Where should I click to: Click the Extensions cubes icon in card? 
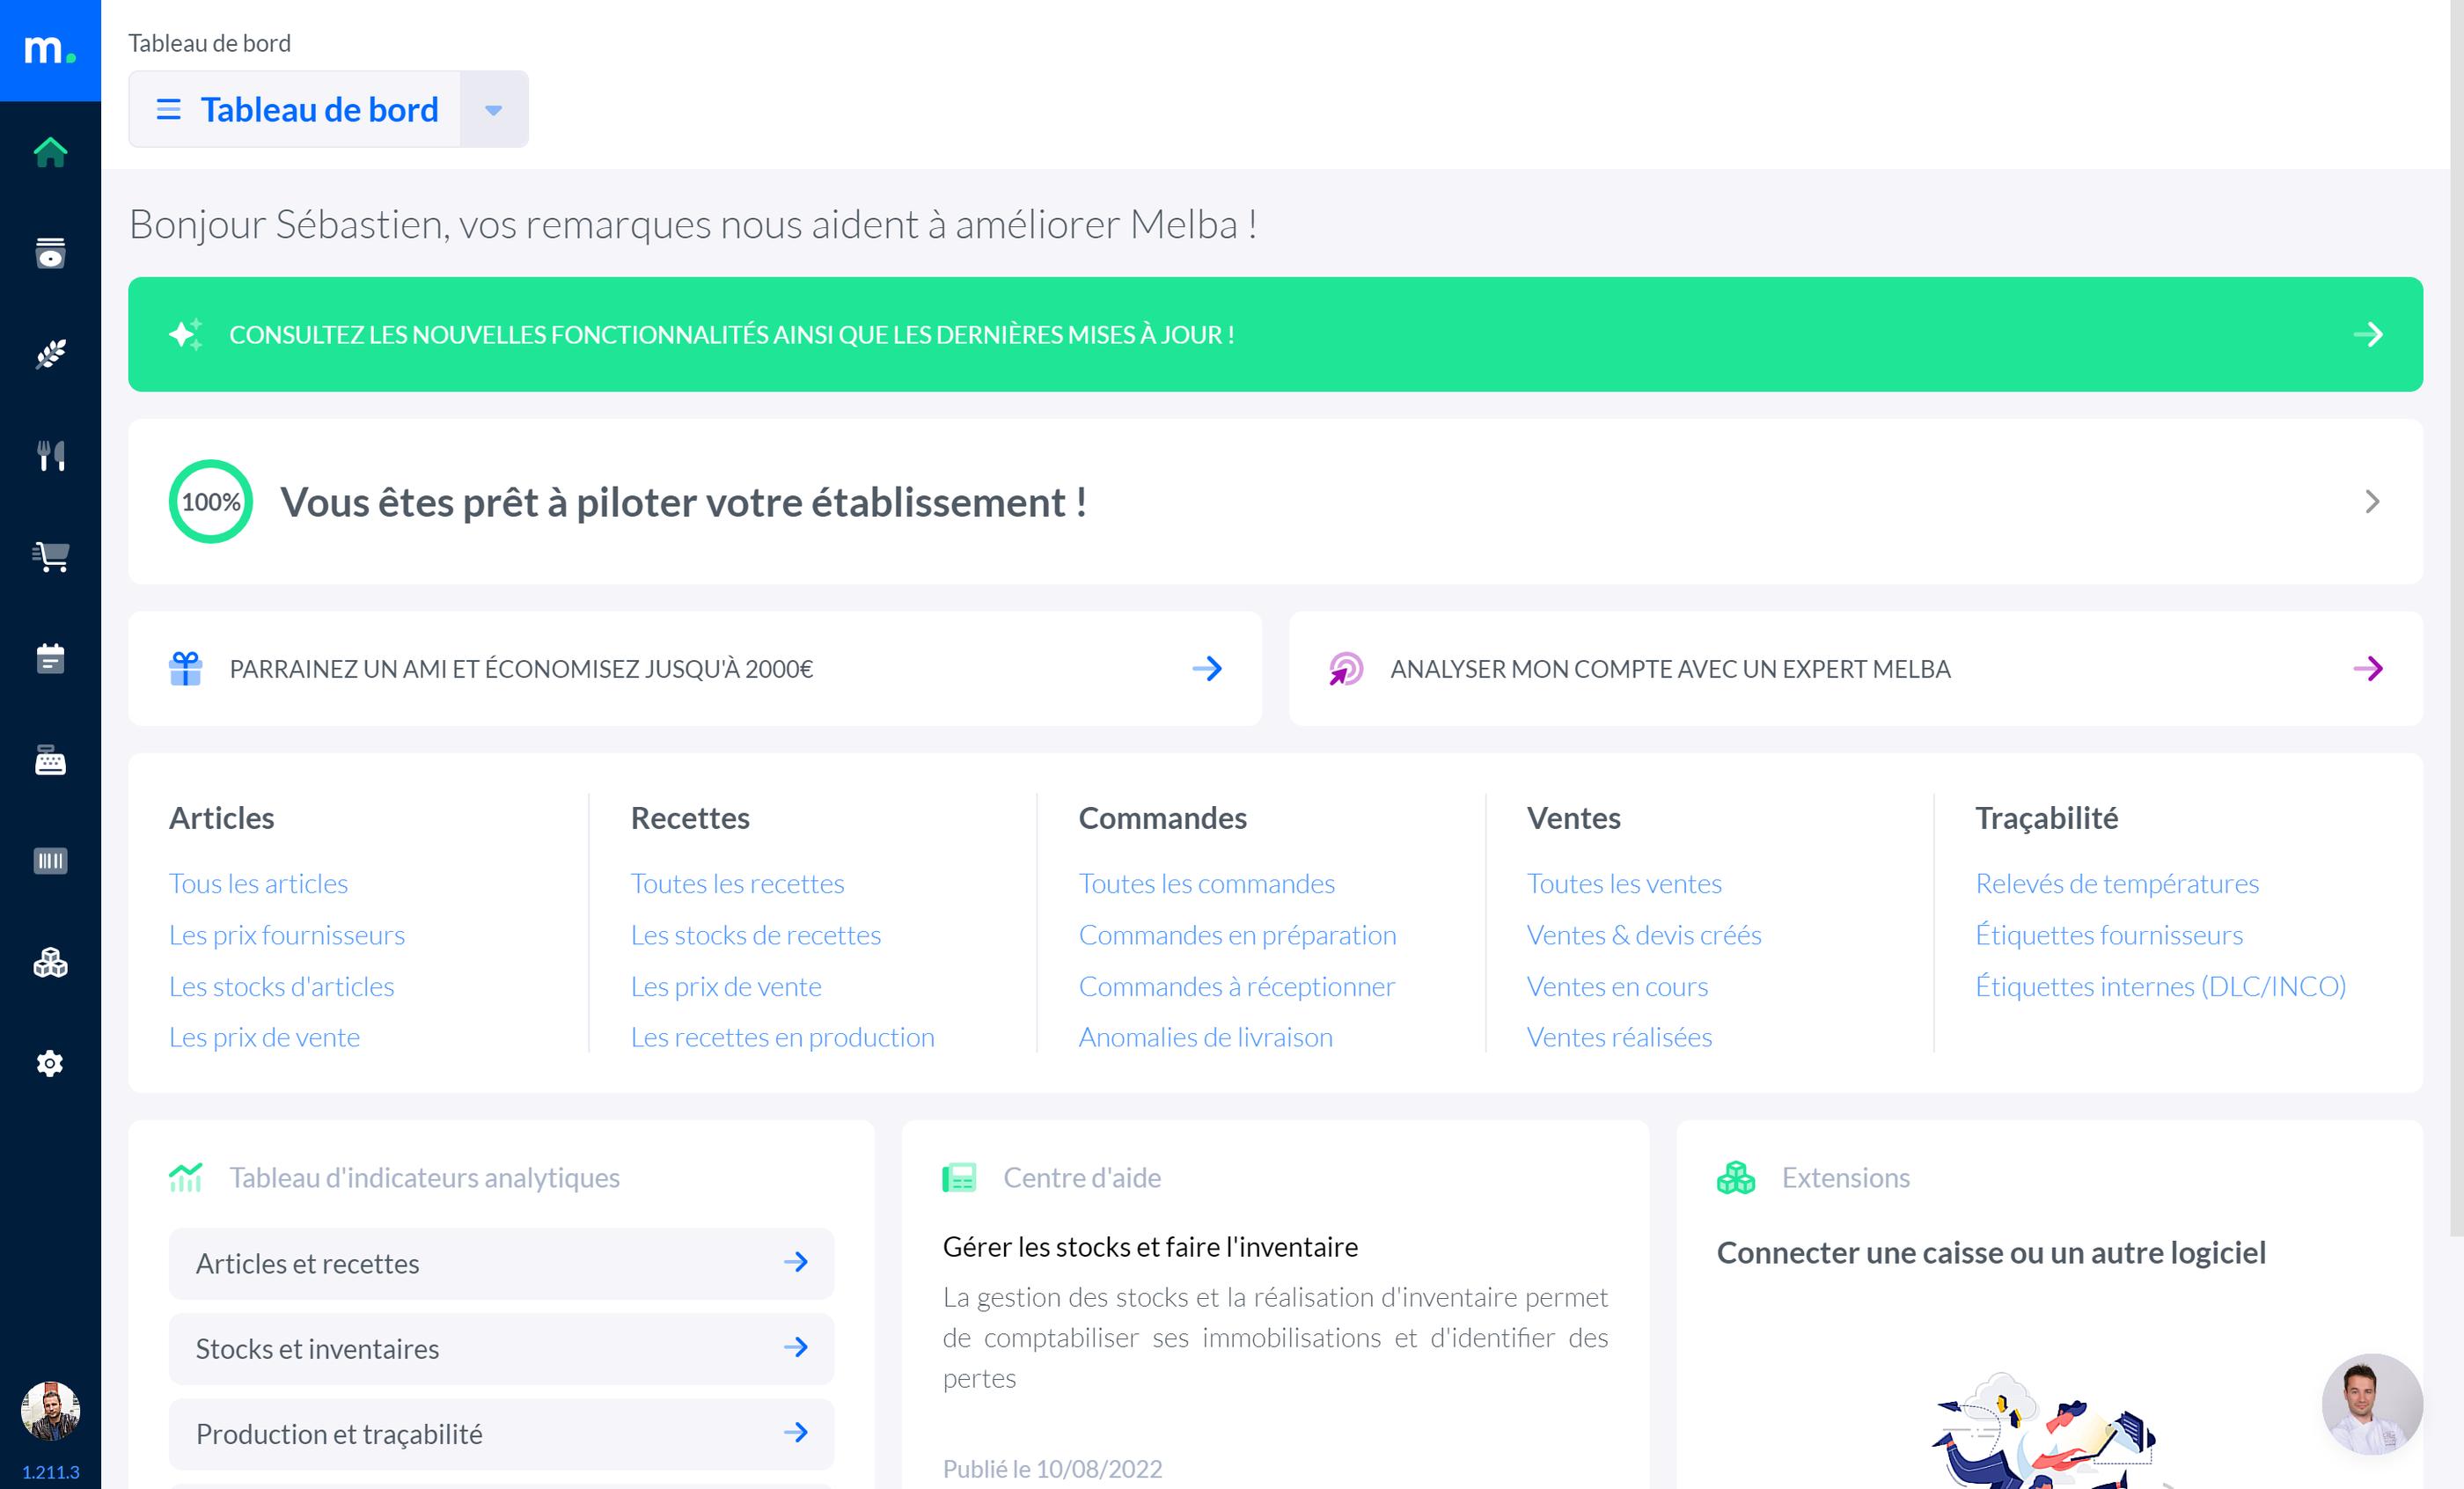[1736, 1177]
